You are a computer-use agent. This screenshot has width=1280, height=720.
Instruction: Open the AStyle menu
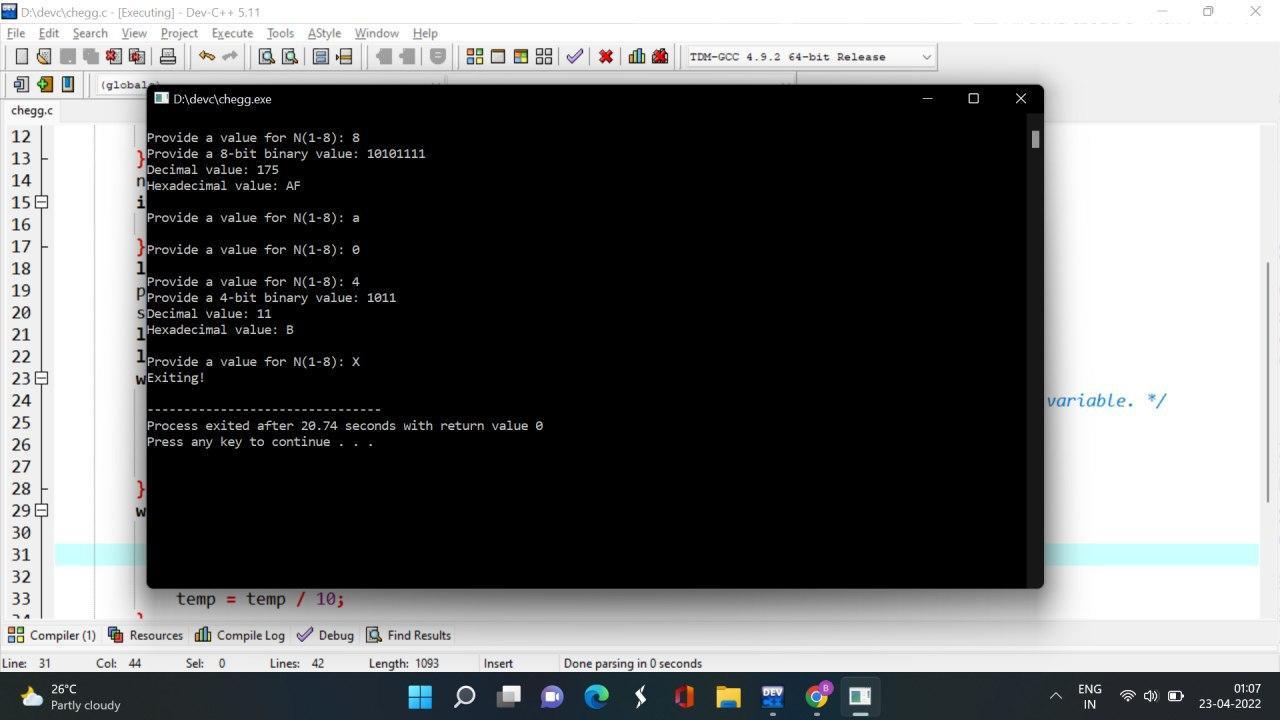[x=324, y=33]
